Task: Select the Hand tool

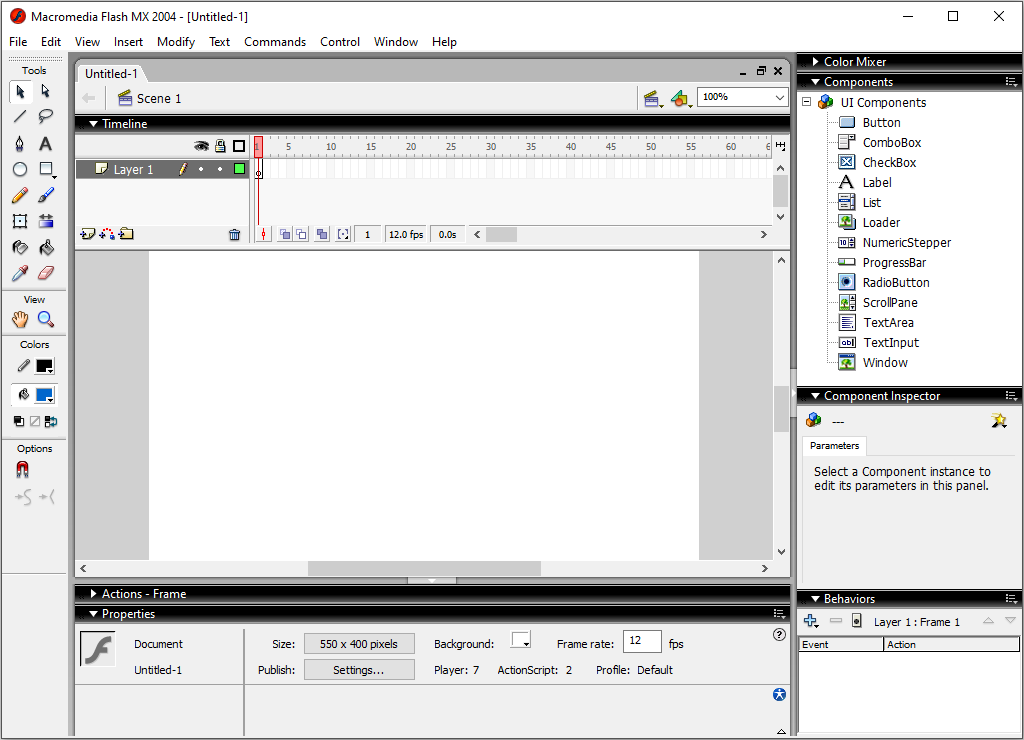Action: pyautogui.click(x=20, y=319)
